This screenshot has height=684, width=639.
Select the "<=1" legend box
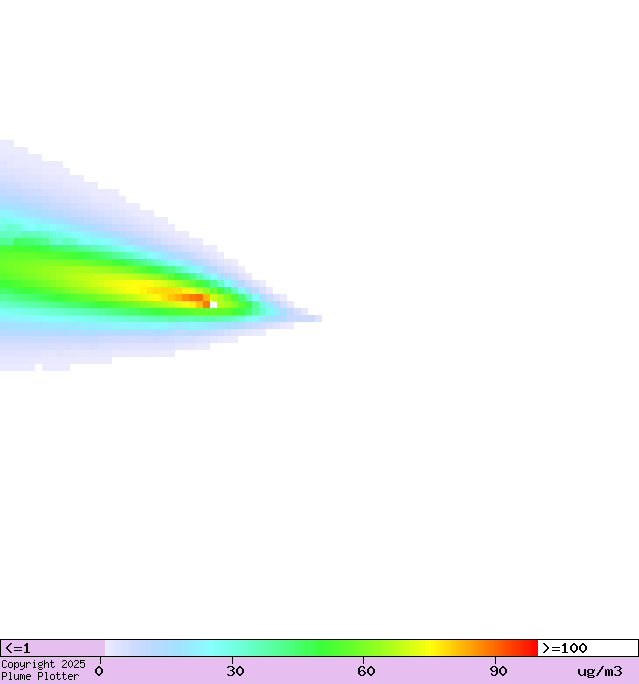pos(52,648)
